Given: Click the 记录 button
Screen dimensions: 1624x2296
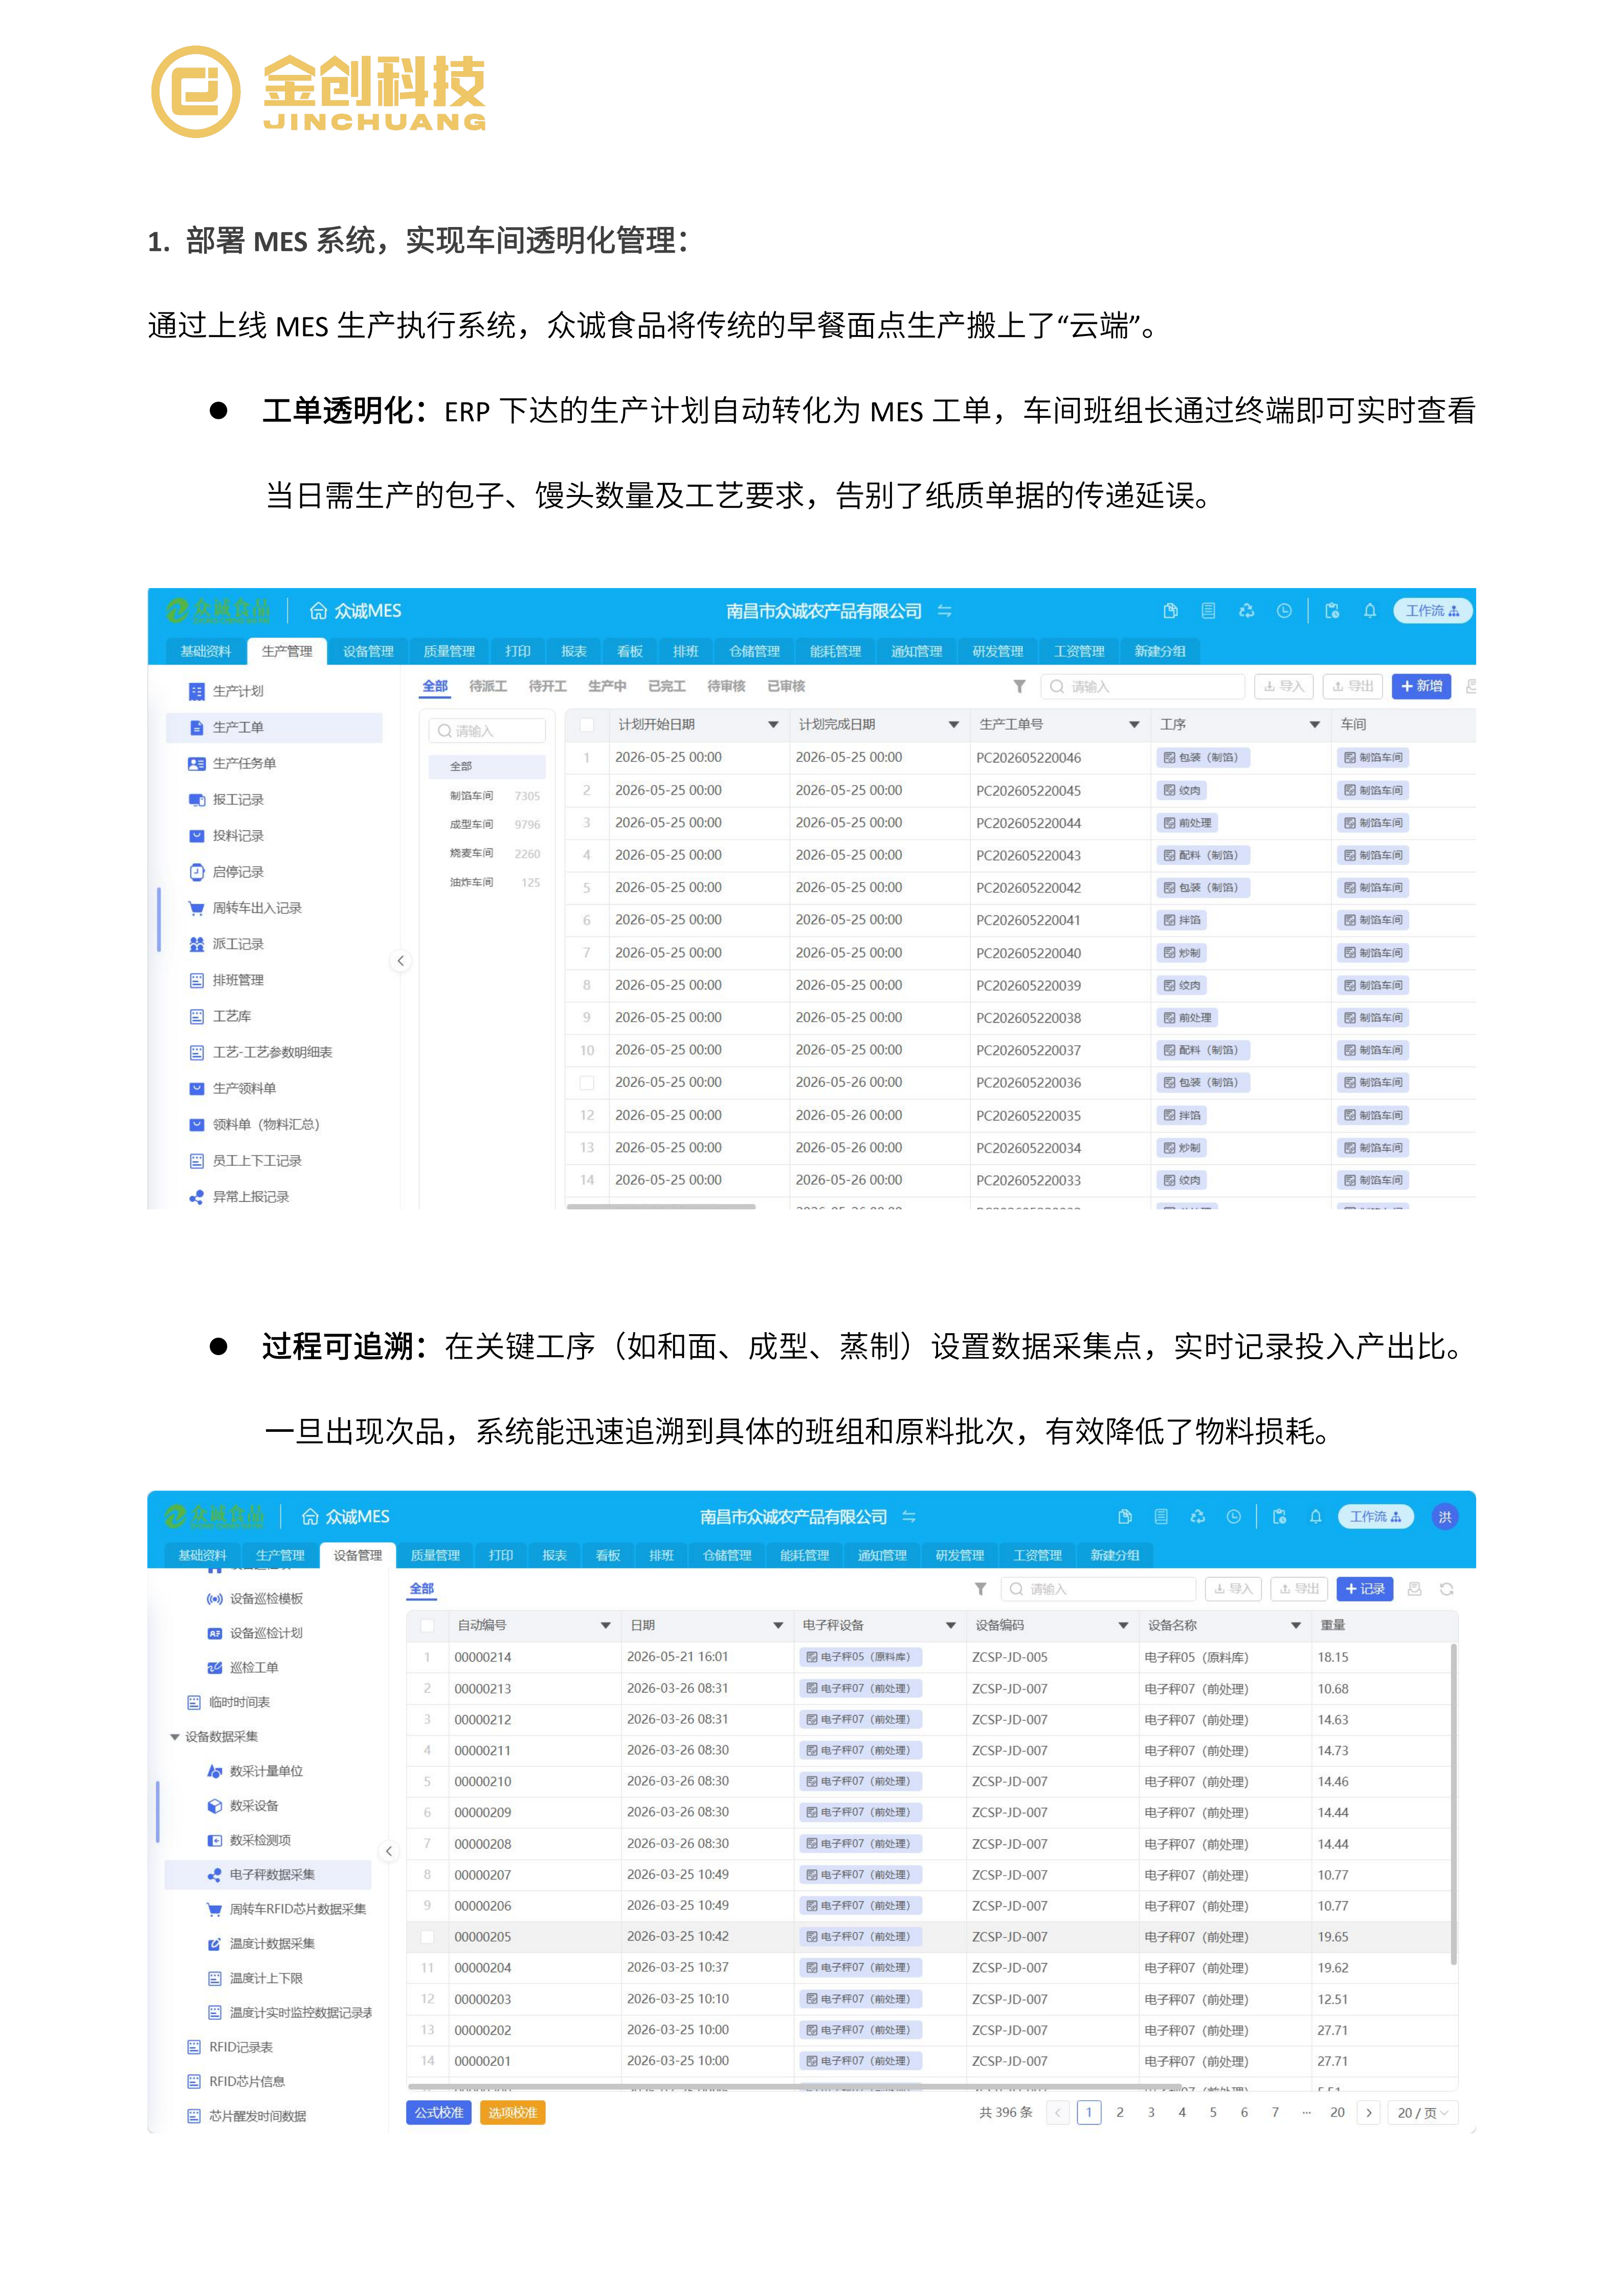Looking at the screenshot, I should click(1365, 1588).
